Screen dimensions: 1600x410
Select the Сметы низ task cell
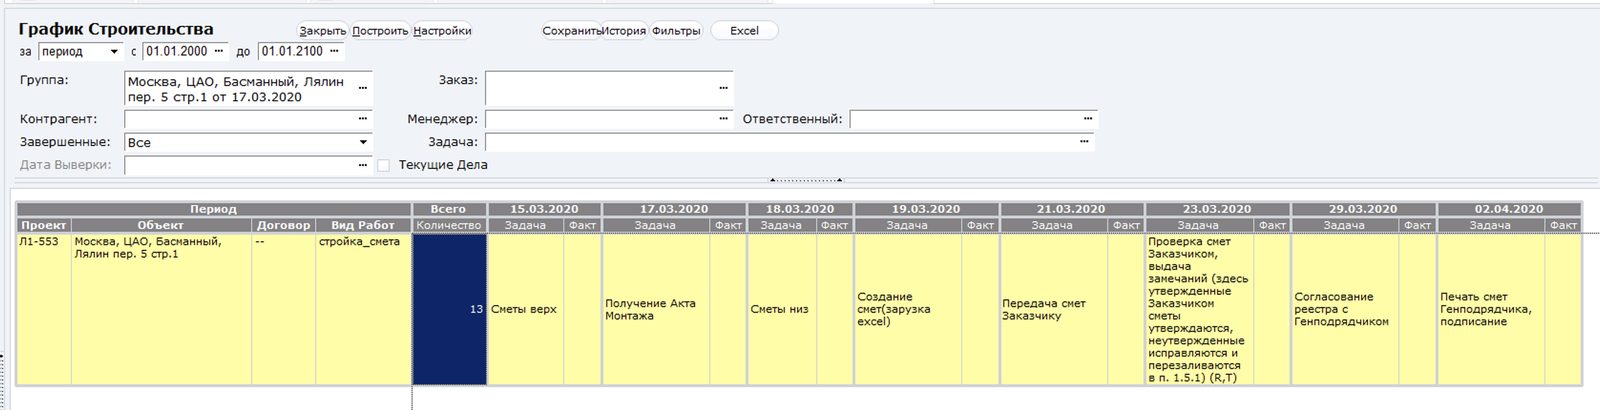click(x=782, y=309)
